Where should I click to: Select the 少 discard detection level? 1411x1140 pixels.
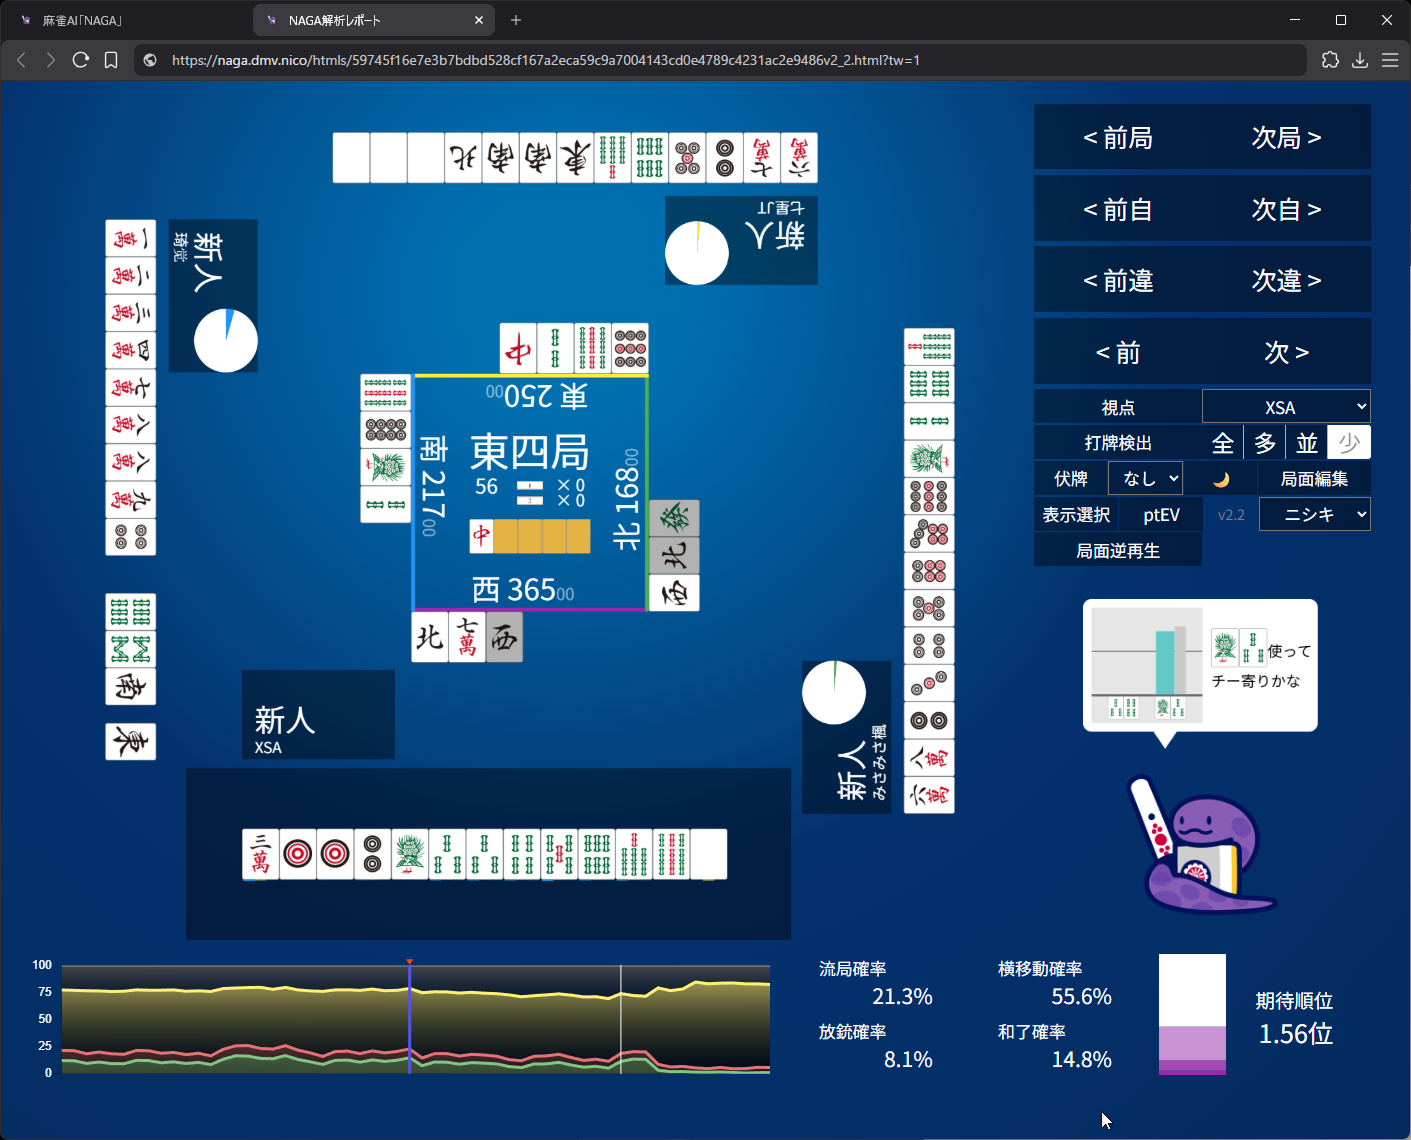tap(1349, 443)
